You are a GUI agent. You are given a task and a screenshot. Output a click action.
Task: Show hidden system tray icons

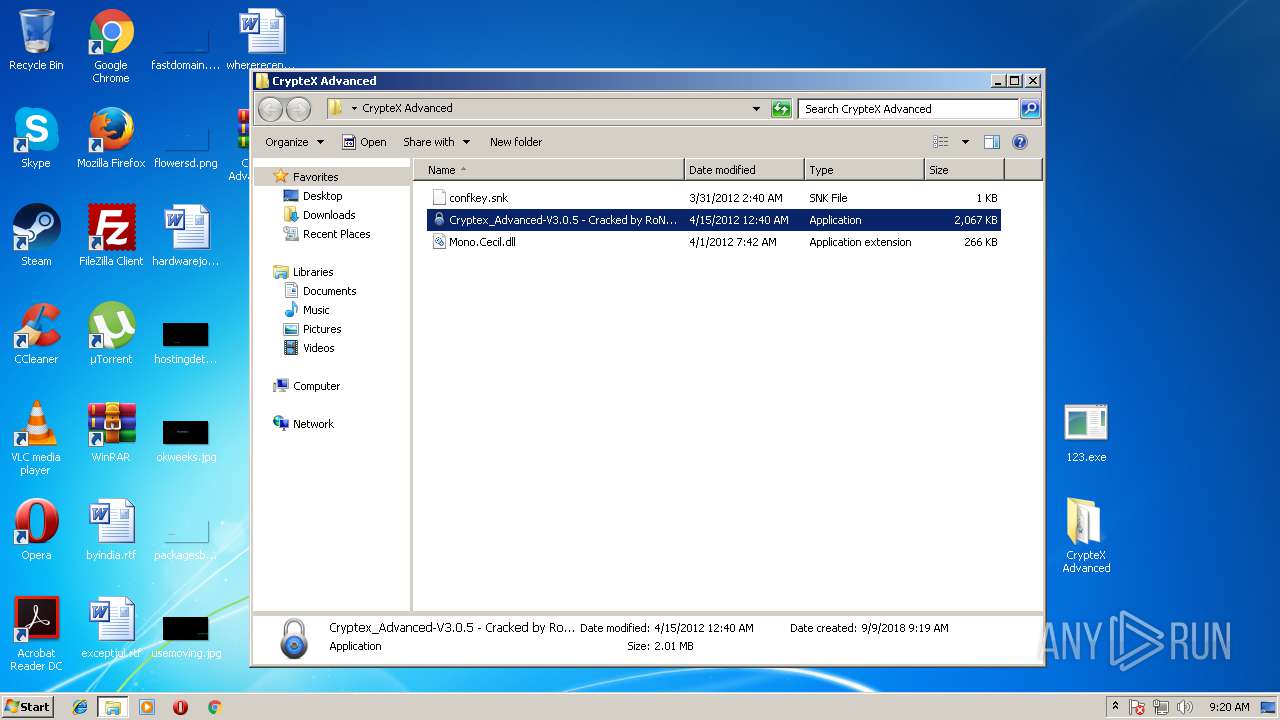[1116, 707]
